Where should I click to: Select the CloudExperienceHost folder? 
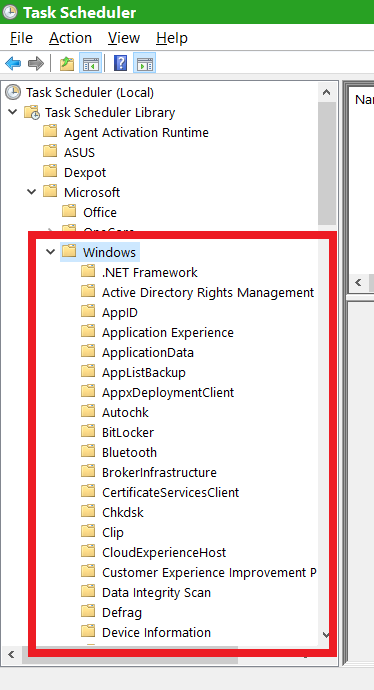click(x=164, y=552)
